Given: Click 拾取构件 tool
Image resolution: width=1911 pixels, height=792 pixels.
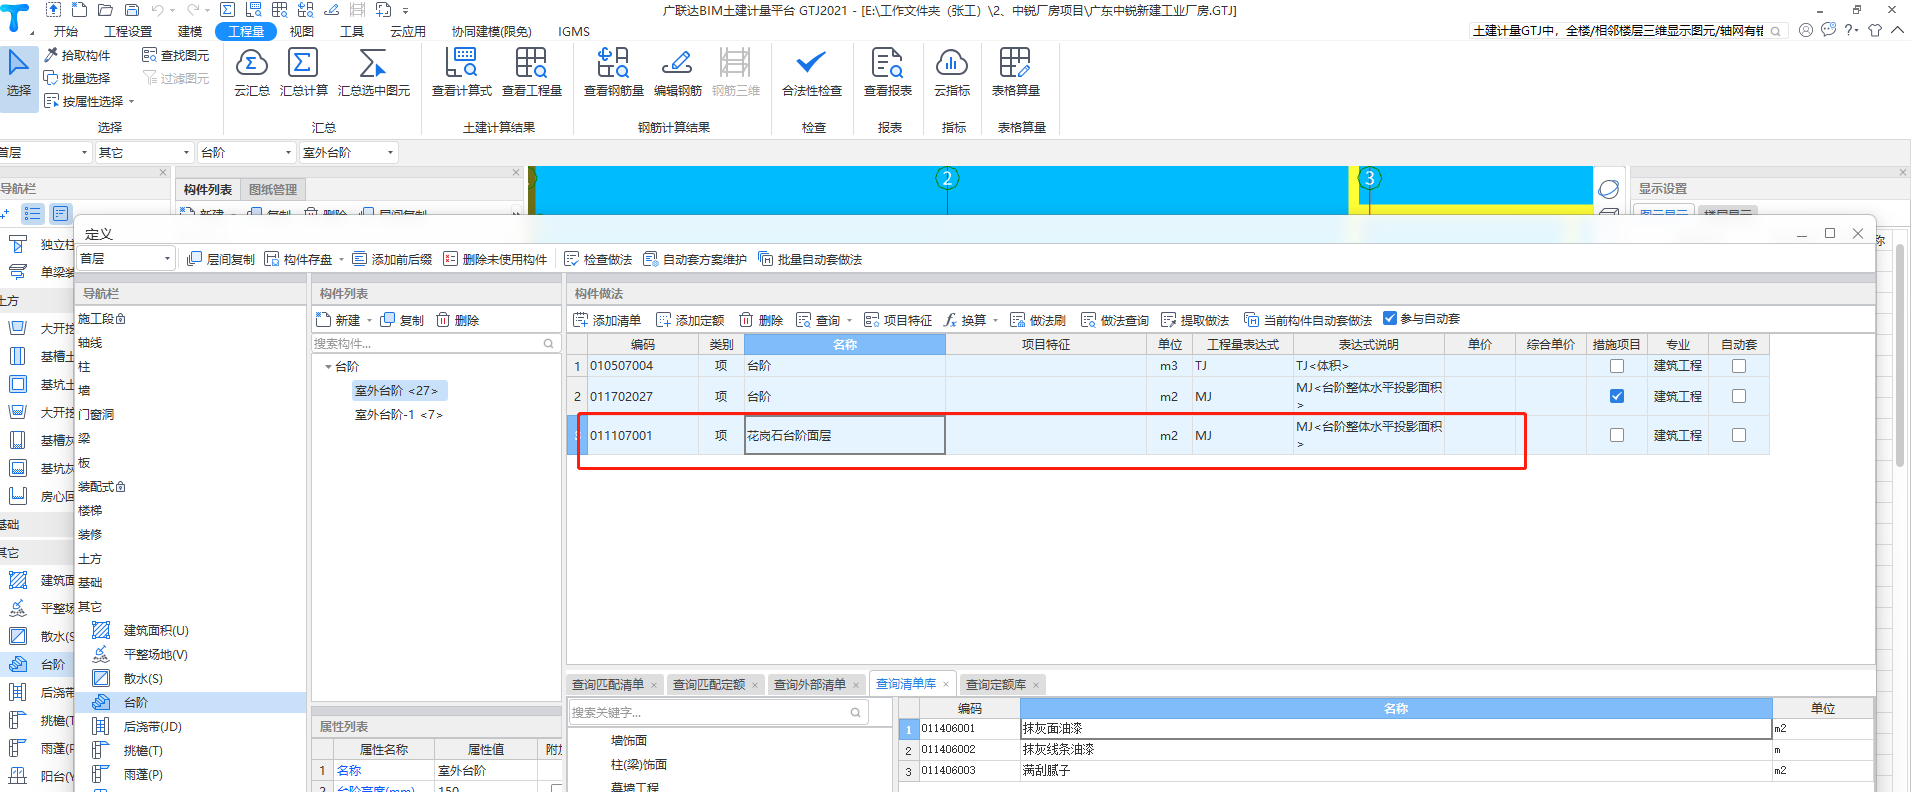Looking at the screenshot, I should (x=77, y=55).
